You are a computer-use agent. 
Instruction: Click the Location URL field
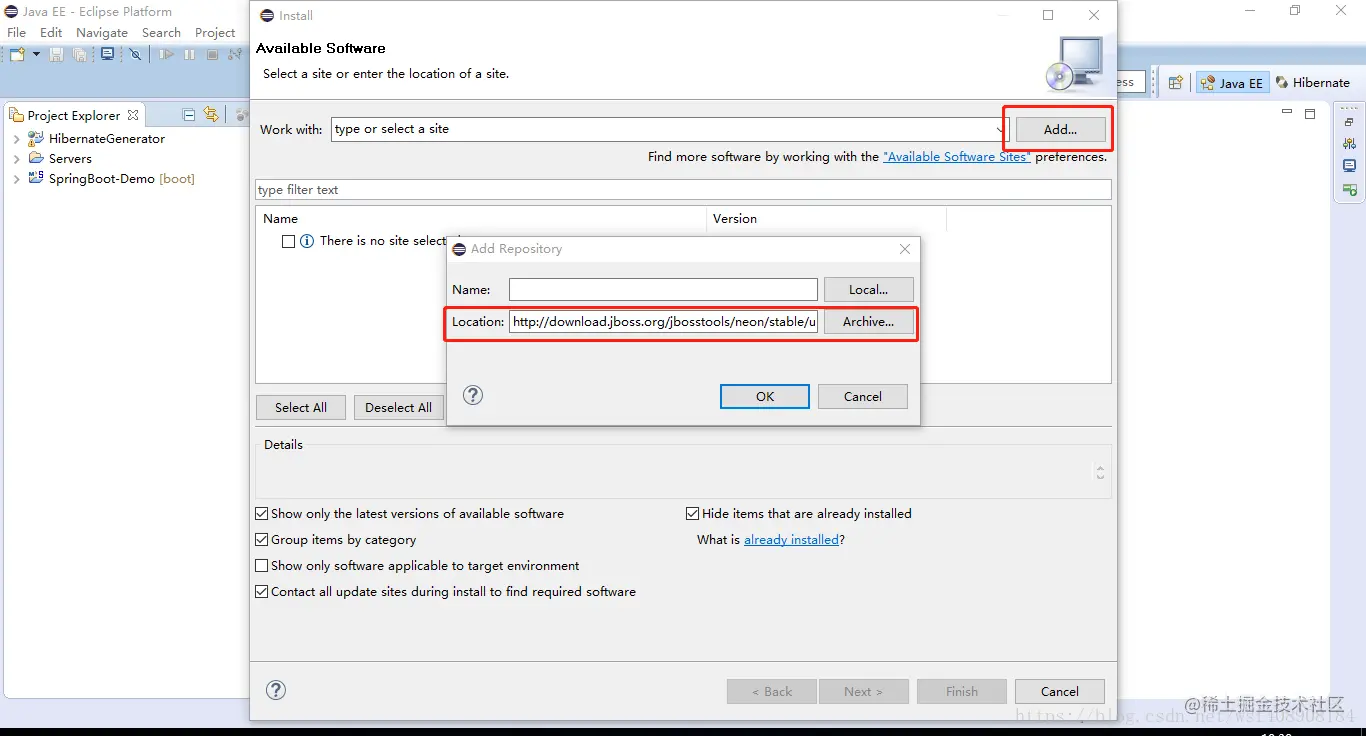pyautogui.click(x=663, y=321)
